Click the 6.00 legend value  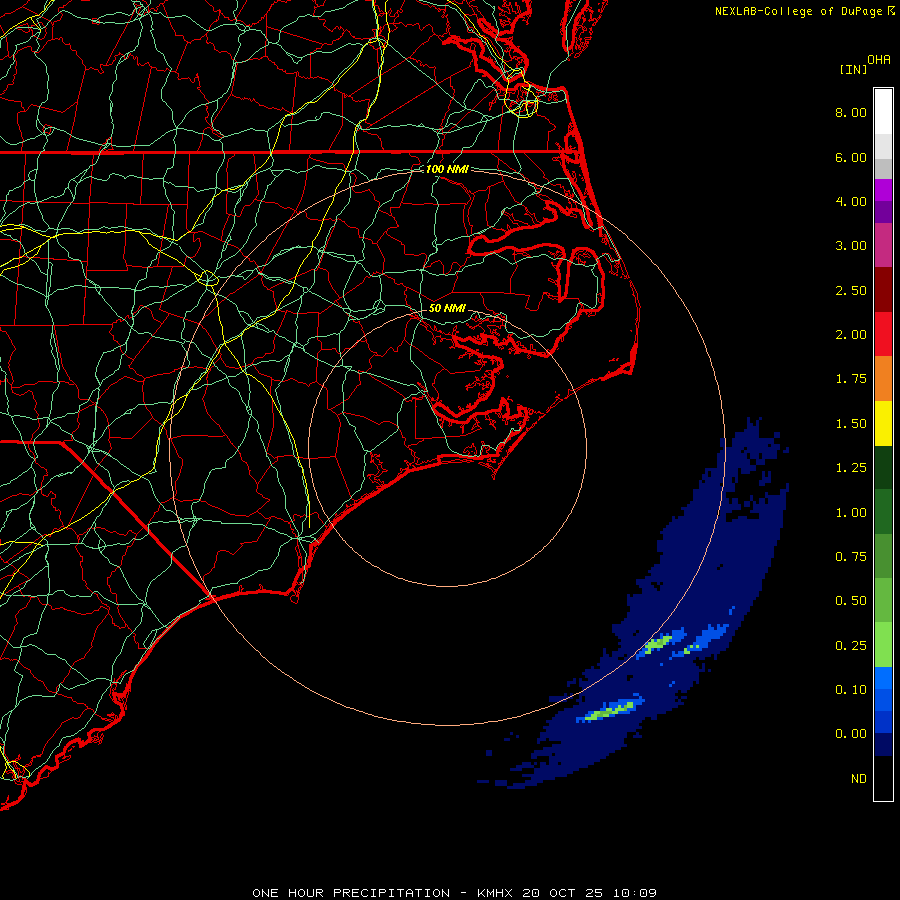point(851,157)
